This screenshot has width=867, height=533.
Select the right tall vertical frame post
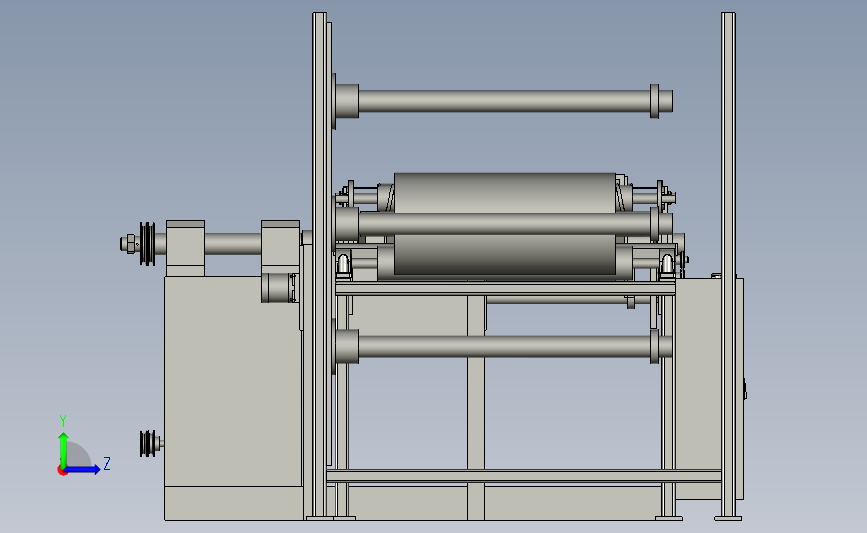728,265
